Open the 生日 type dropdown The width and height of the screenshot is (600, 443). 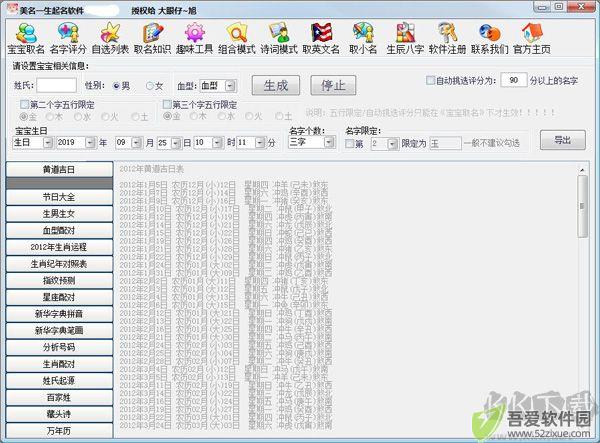[47, 143]
